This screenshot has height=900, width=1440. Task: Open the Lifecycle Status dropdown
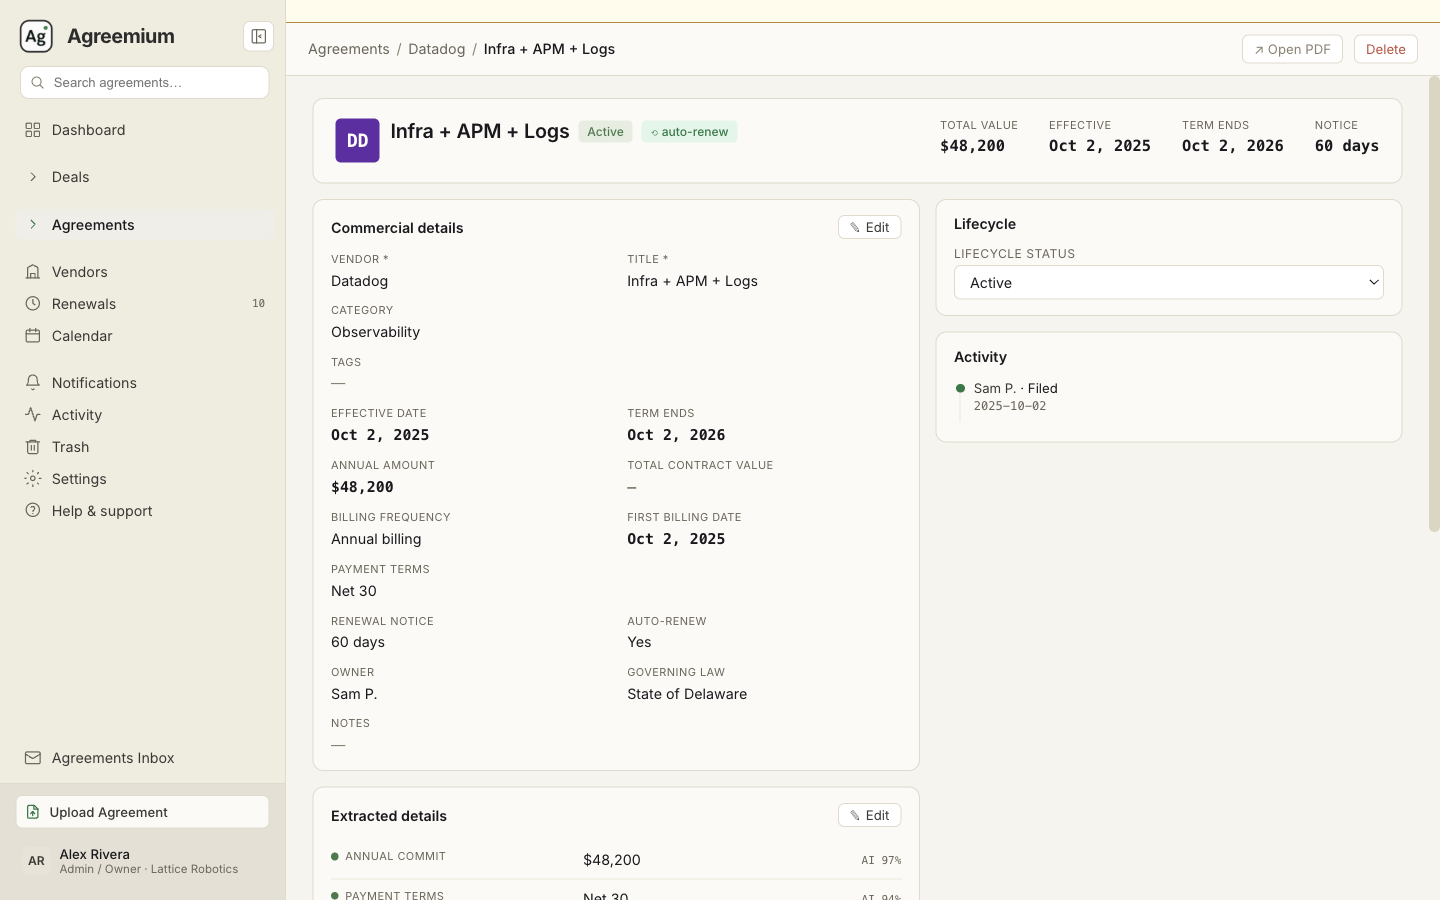[1168, 283]
